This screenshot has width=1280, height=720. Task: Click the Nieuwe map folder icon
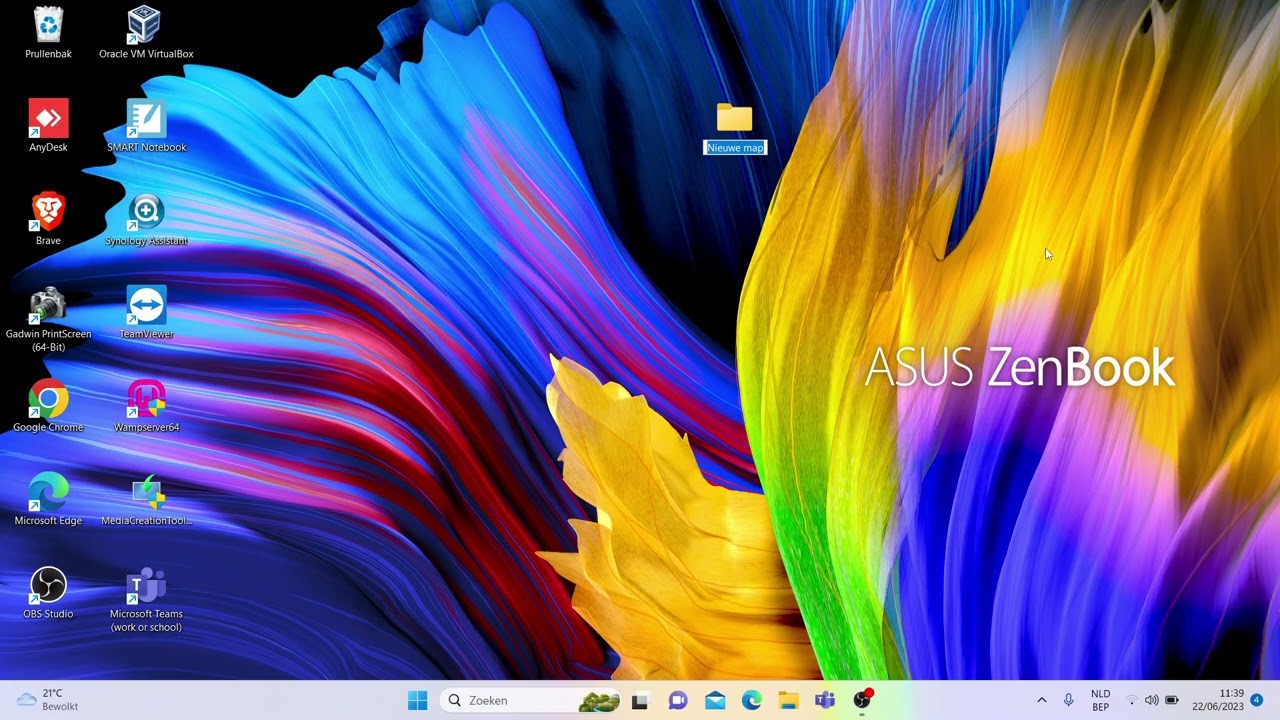point(734,118)
